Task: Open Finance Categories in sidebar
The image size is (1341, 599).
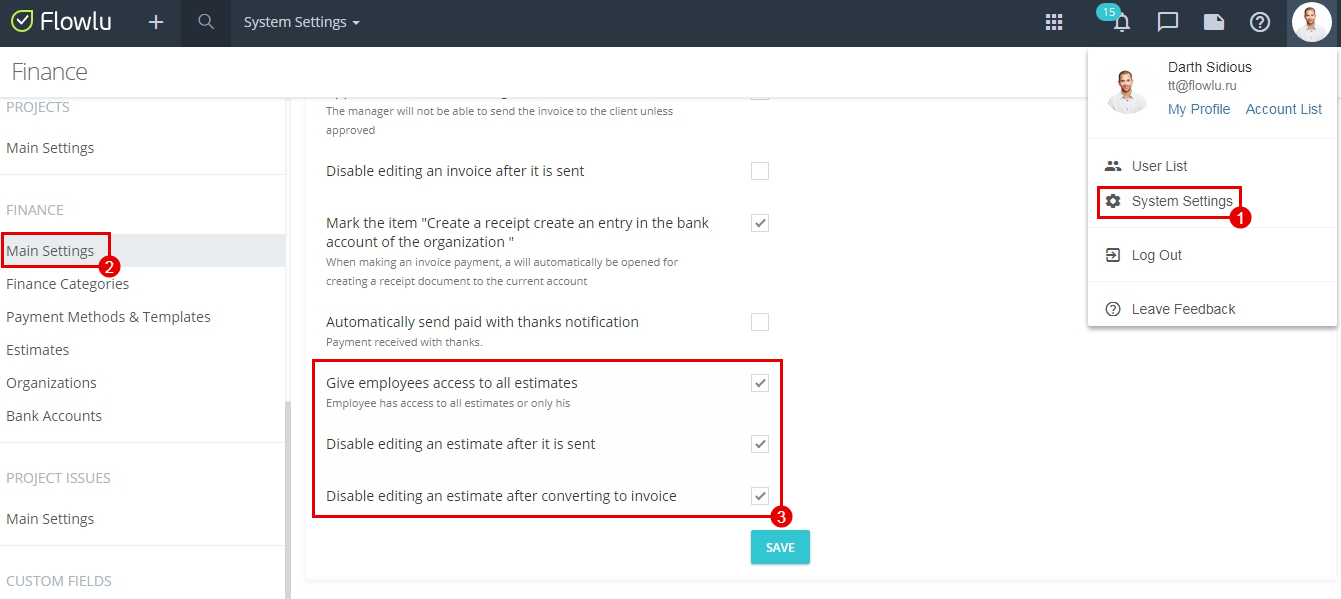Action: [68, 284]
